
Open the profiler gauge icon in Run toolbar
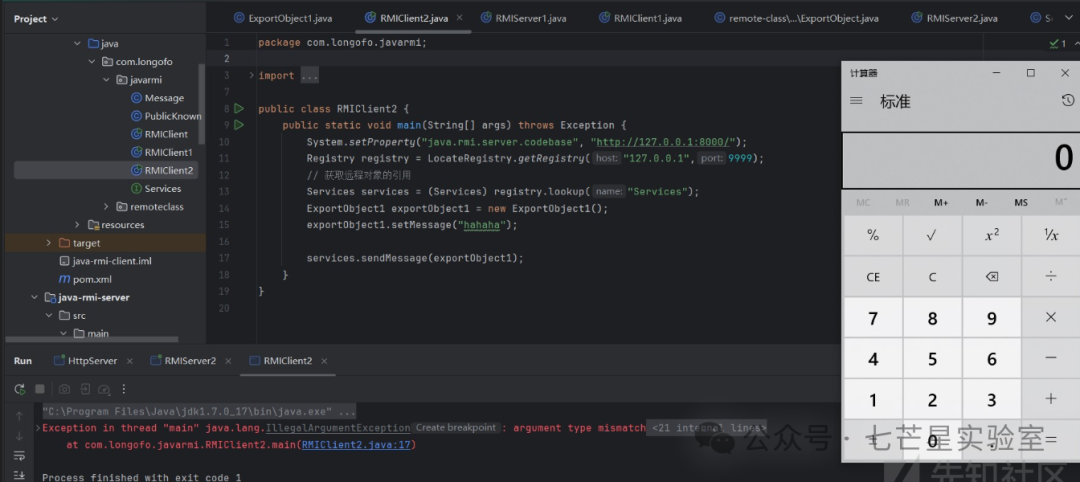tap(105, 389)
